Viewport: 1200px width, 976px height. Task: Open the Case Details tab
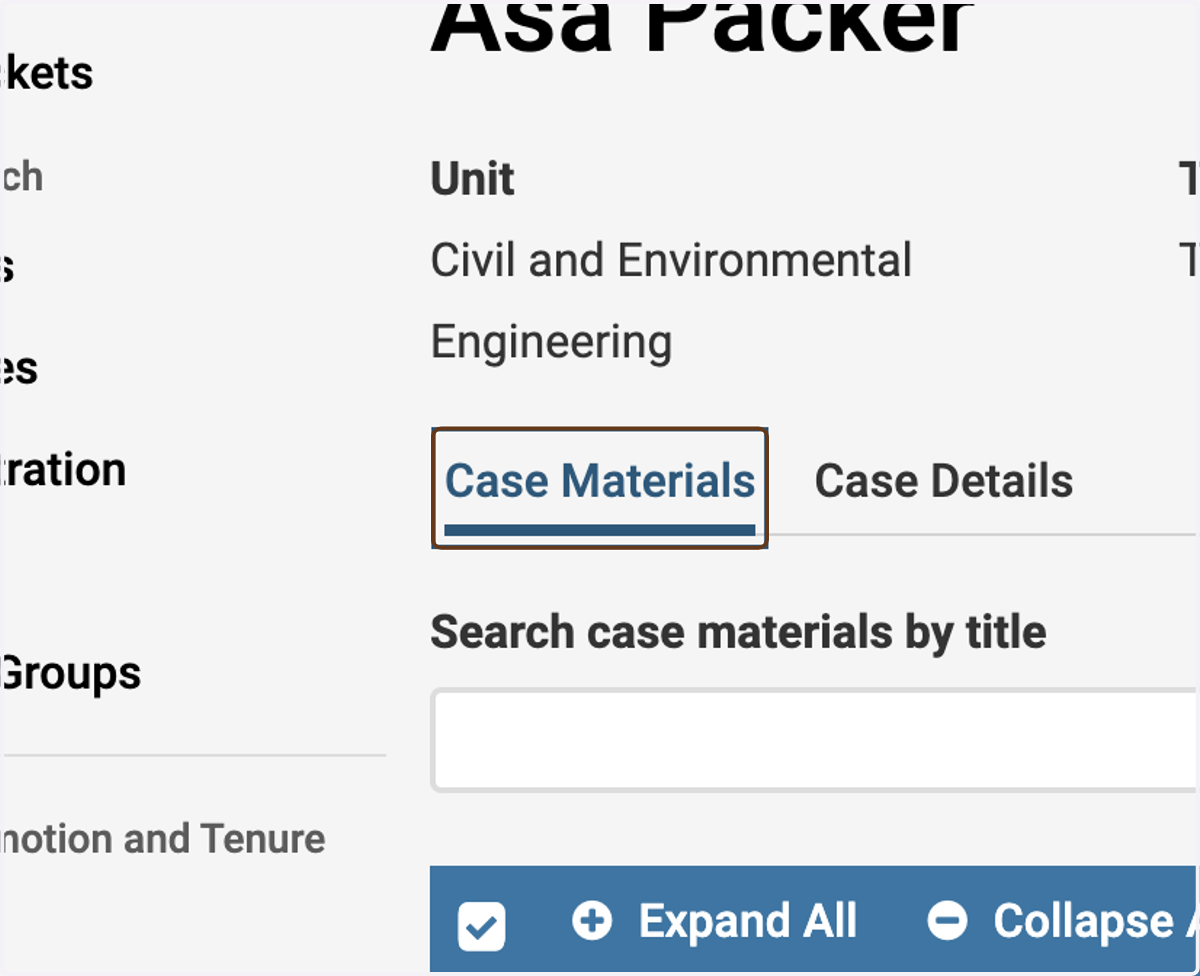click(x=943, y=481)
